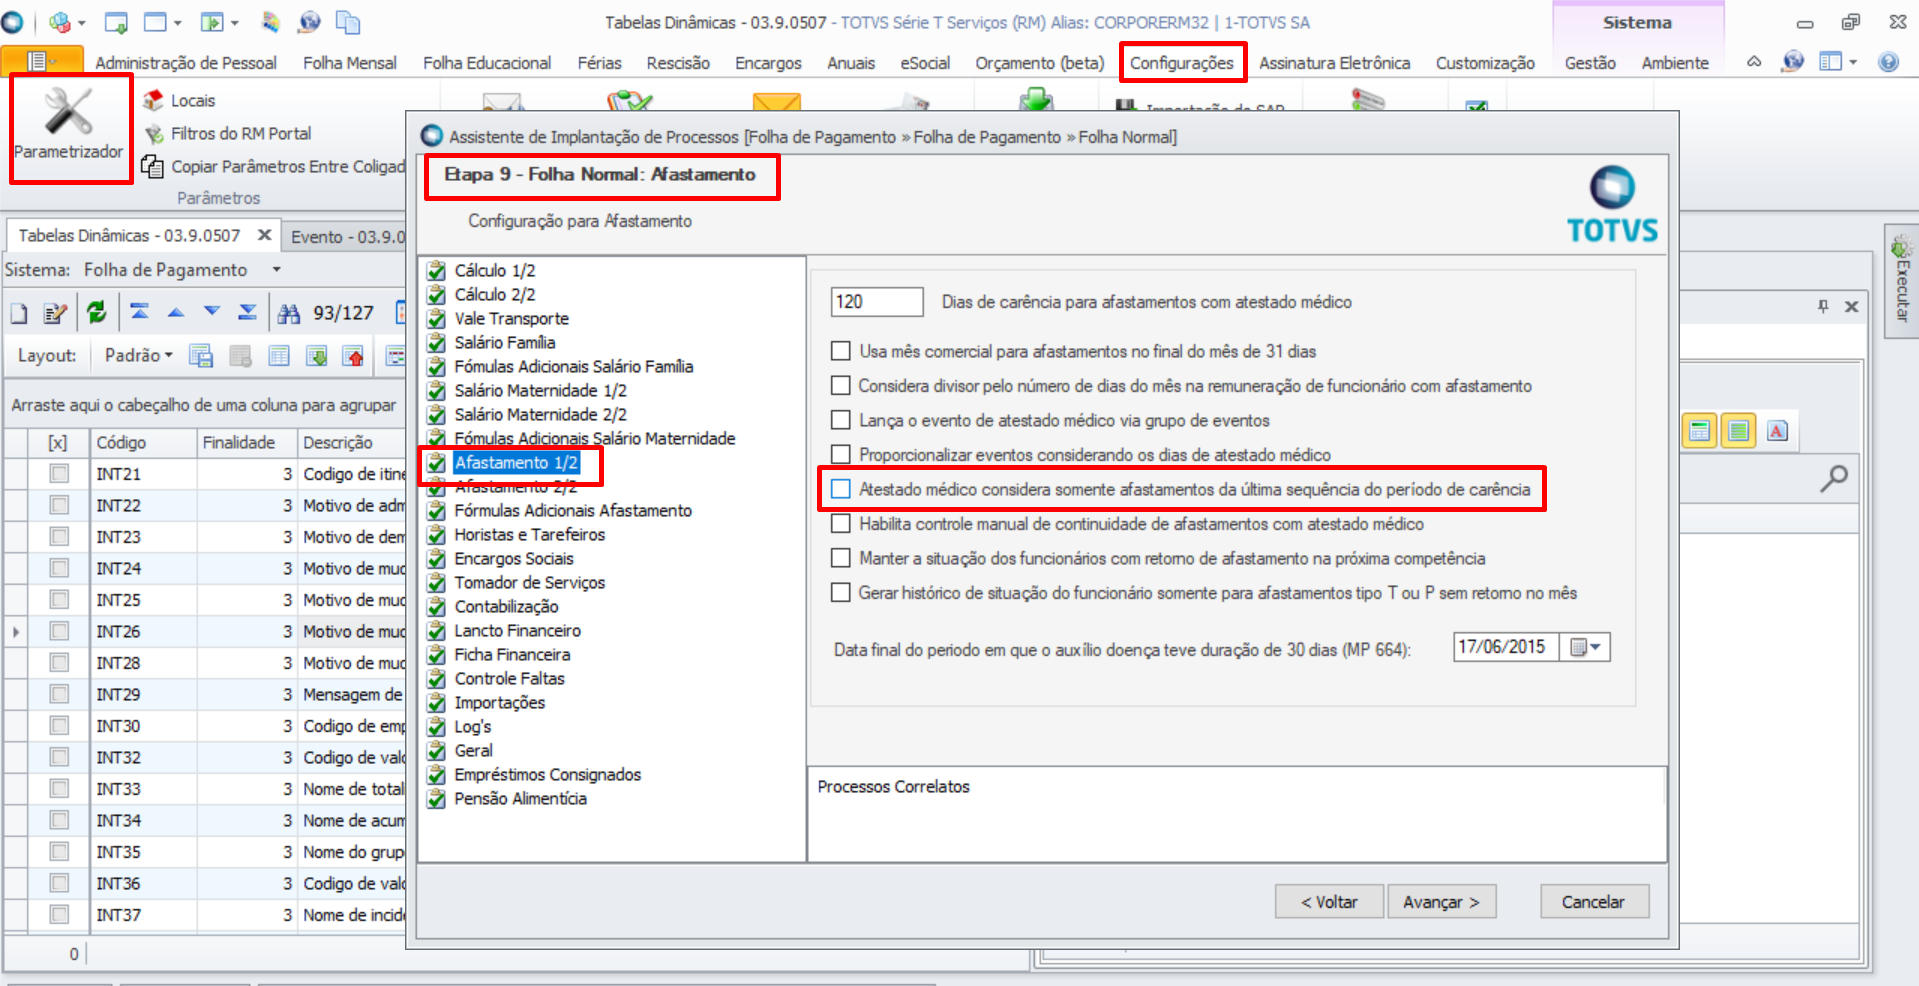Click the Cancelar button
Image resolution: width=1919 pixels, height=986 pixels.
[1594, 902]
